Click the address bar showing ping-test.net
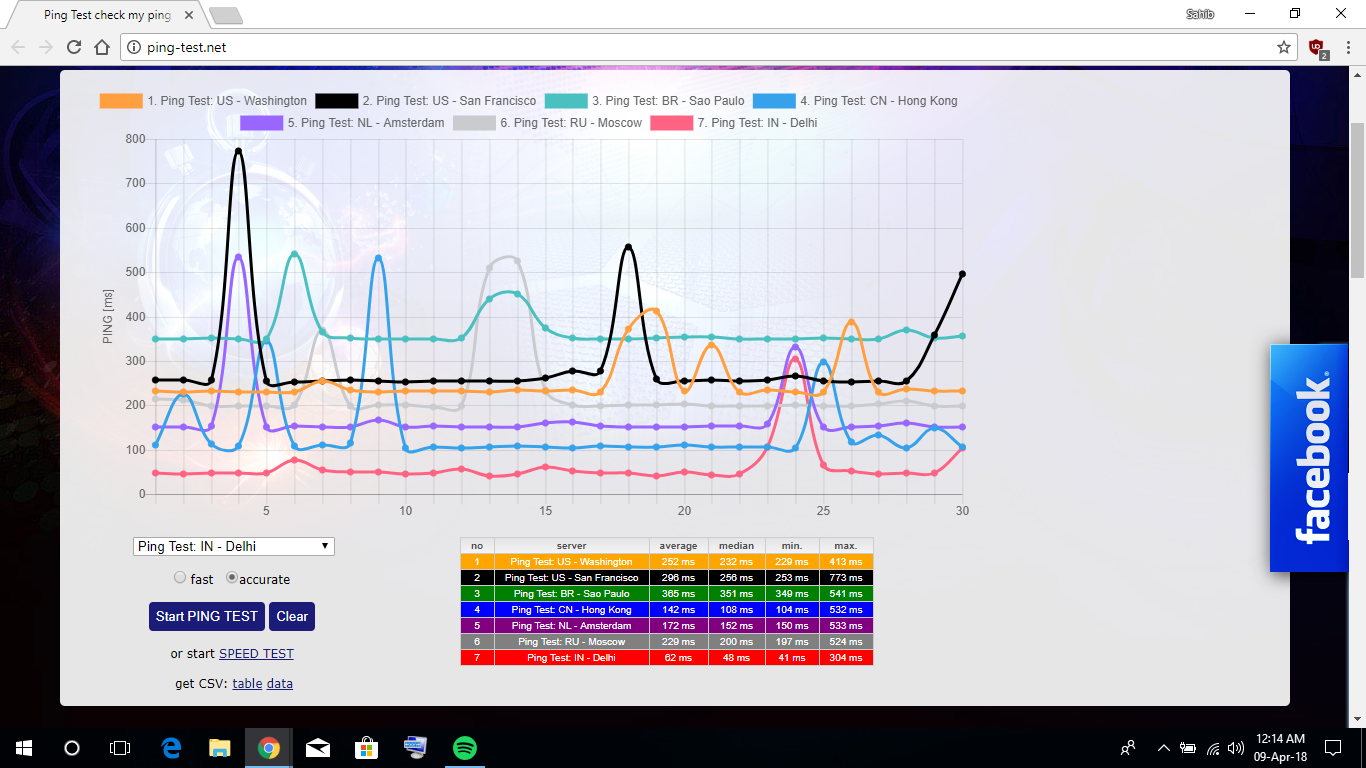Image resolution: width=1366 pixels, height=768 pixels. tap(700, 47)
